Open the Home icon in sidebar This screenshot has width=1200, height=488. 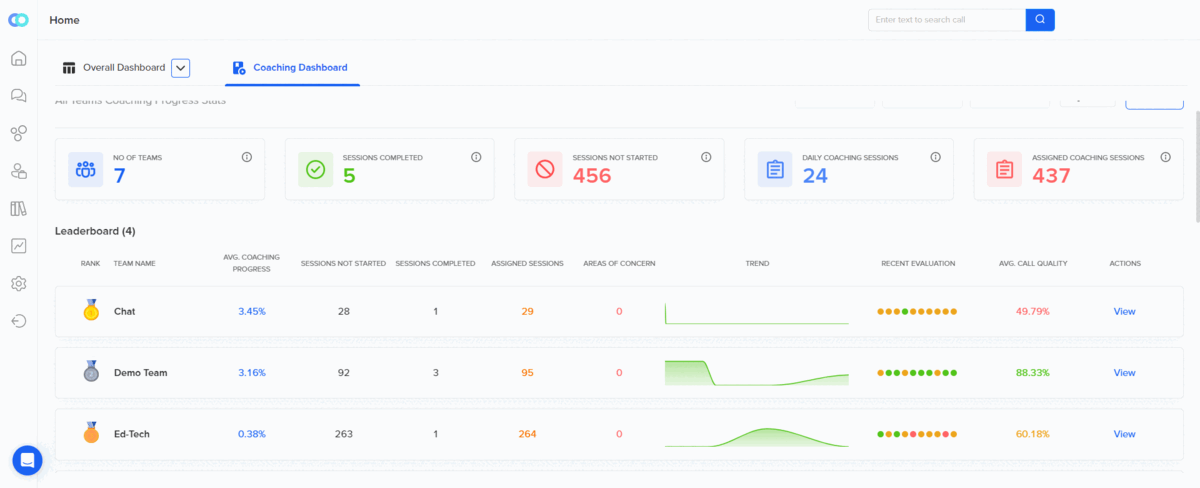18,58
